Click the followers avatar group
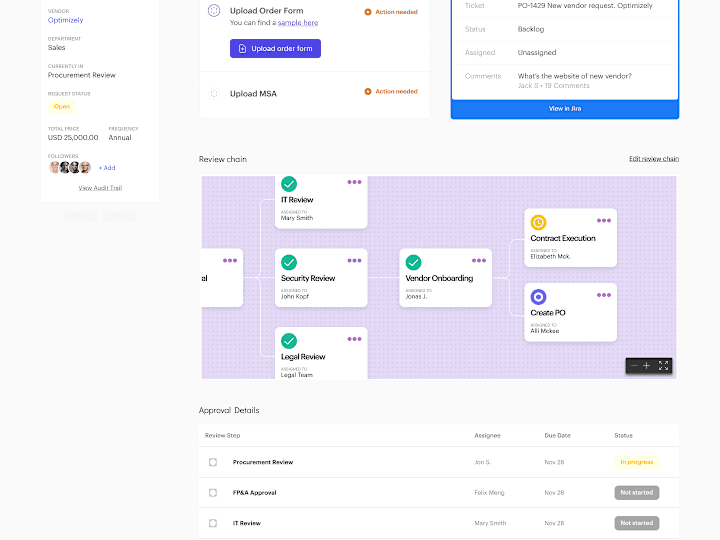 point(70,168)
